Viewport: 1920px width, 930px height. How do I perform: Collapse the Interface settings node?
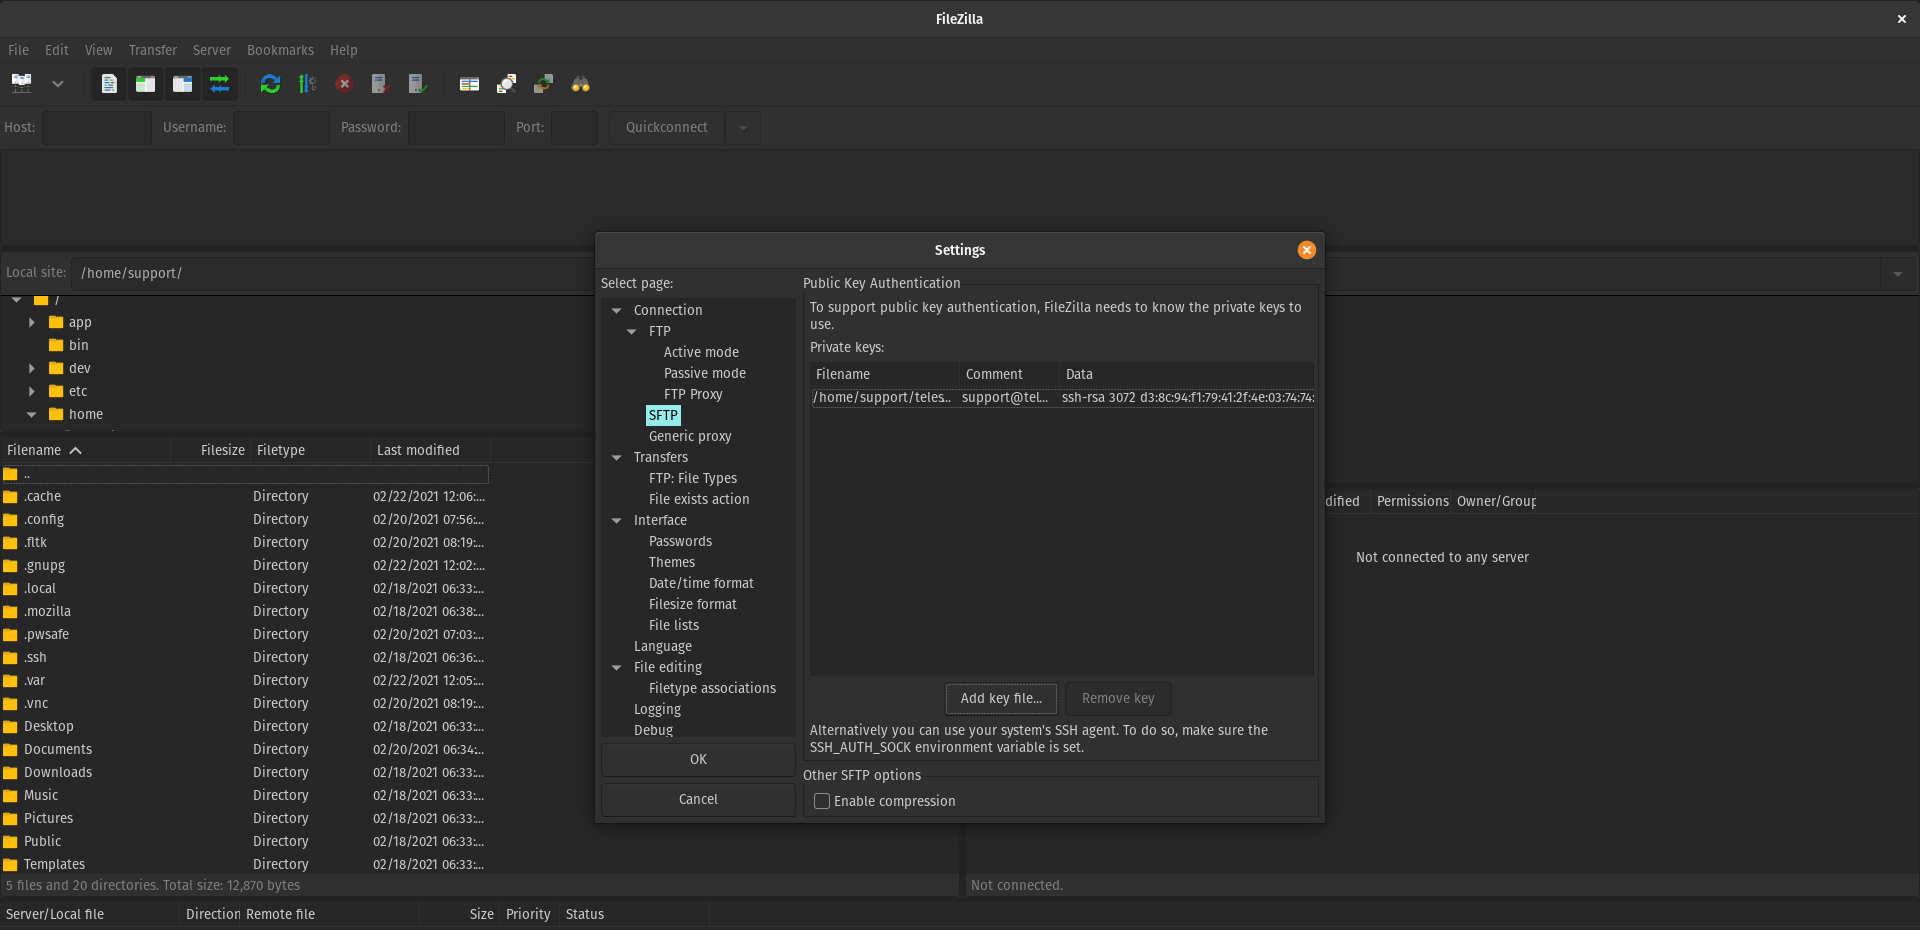click(x=617, y=520)
